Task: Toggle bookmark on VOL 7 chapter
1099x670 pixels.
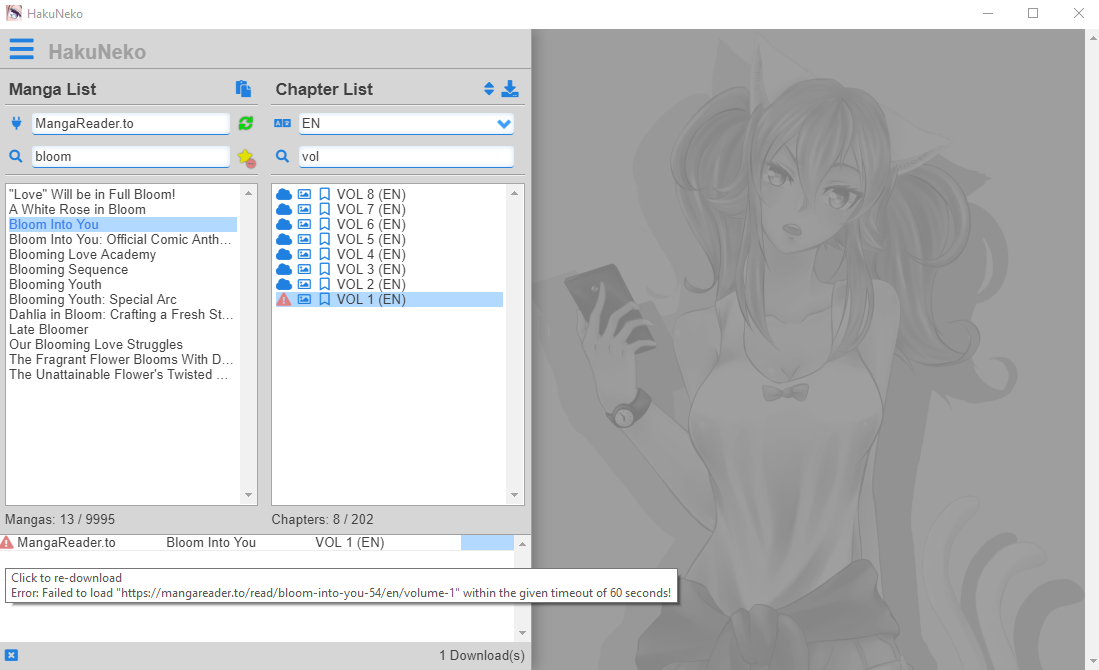Action: (325, 208)
